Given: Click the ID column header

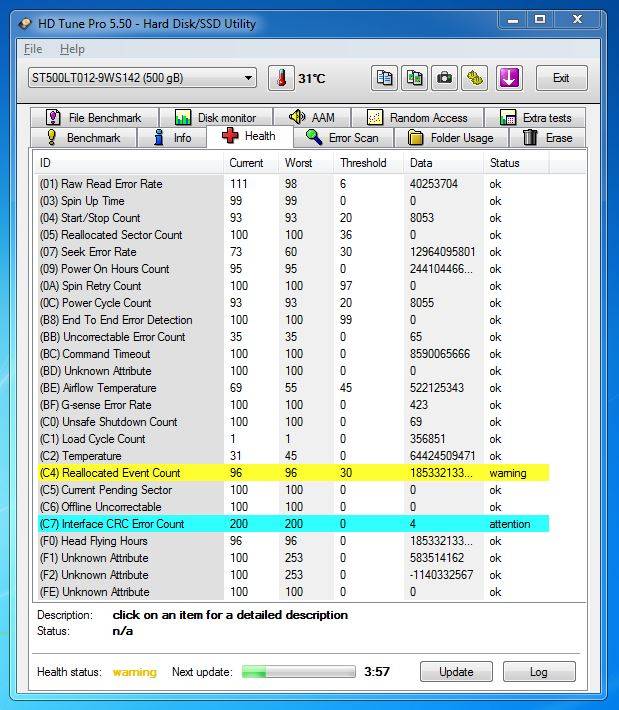Looking at the screenshot, I should pyautogui.click(x=129, y=163).
